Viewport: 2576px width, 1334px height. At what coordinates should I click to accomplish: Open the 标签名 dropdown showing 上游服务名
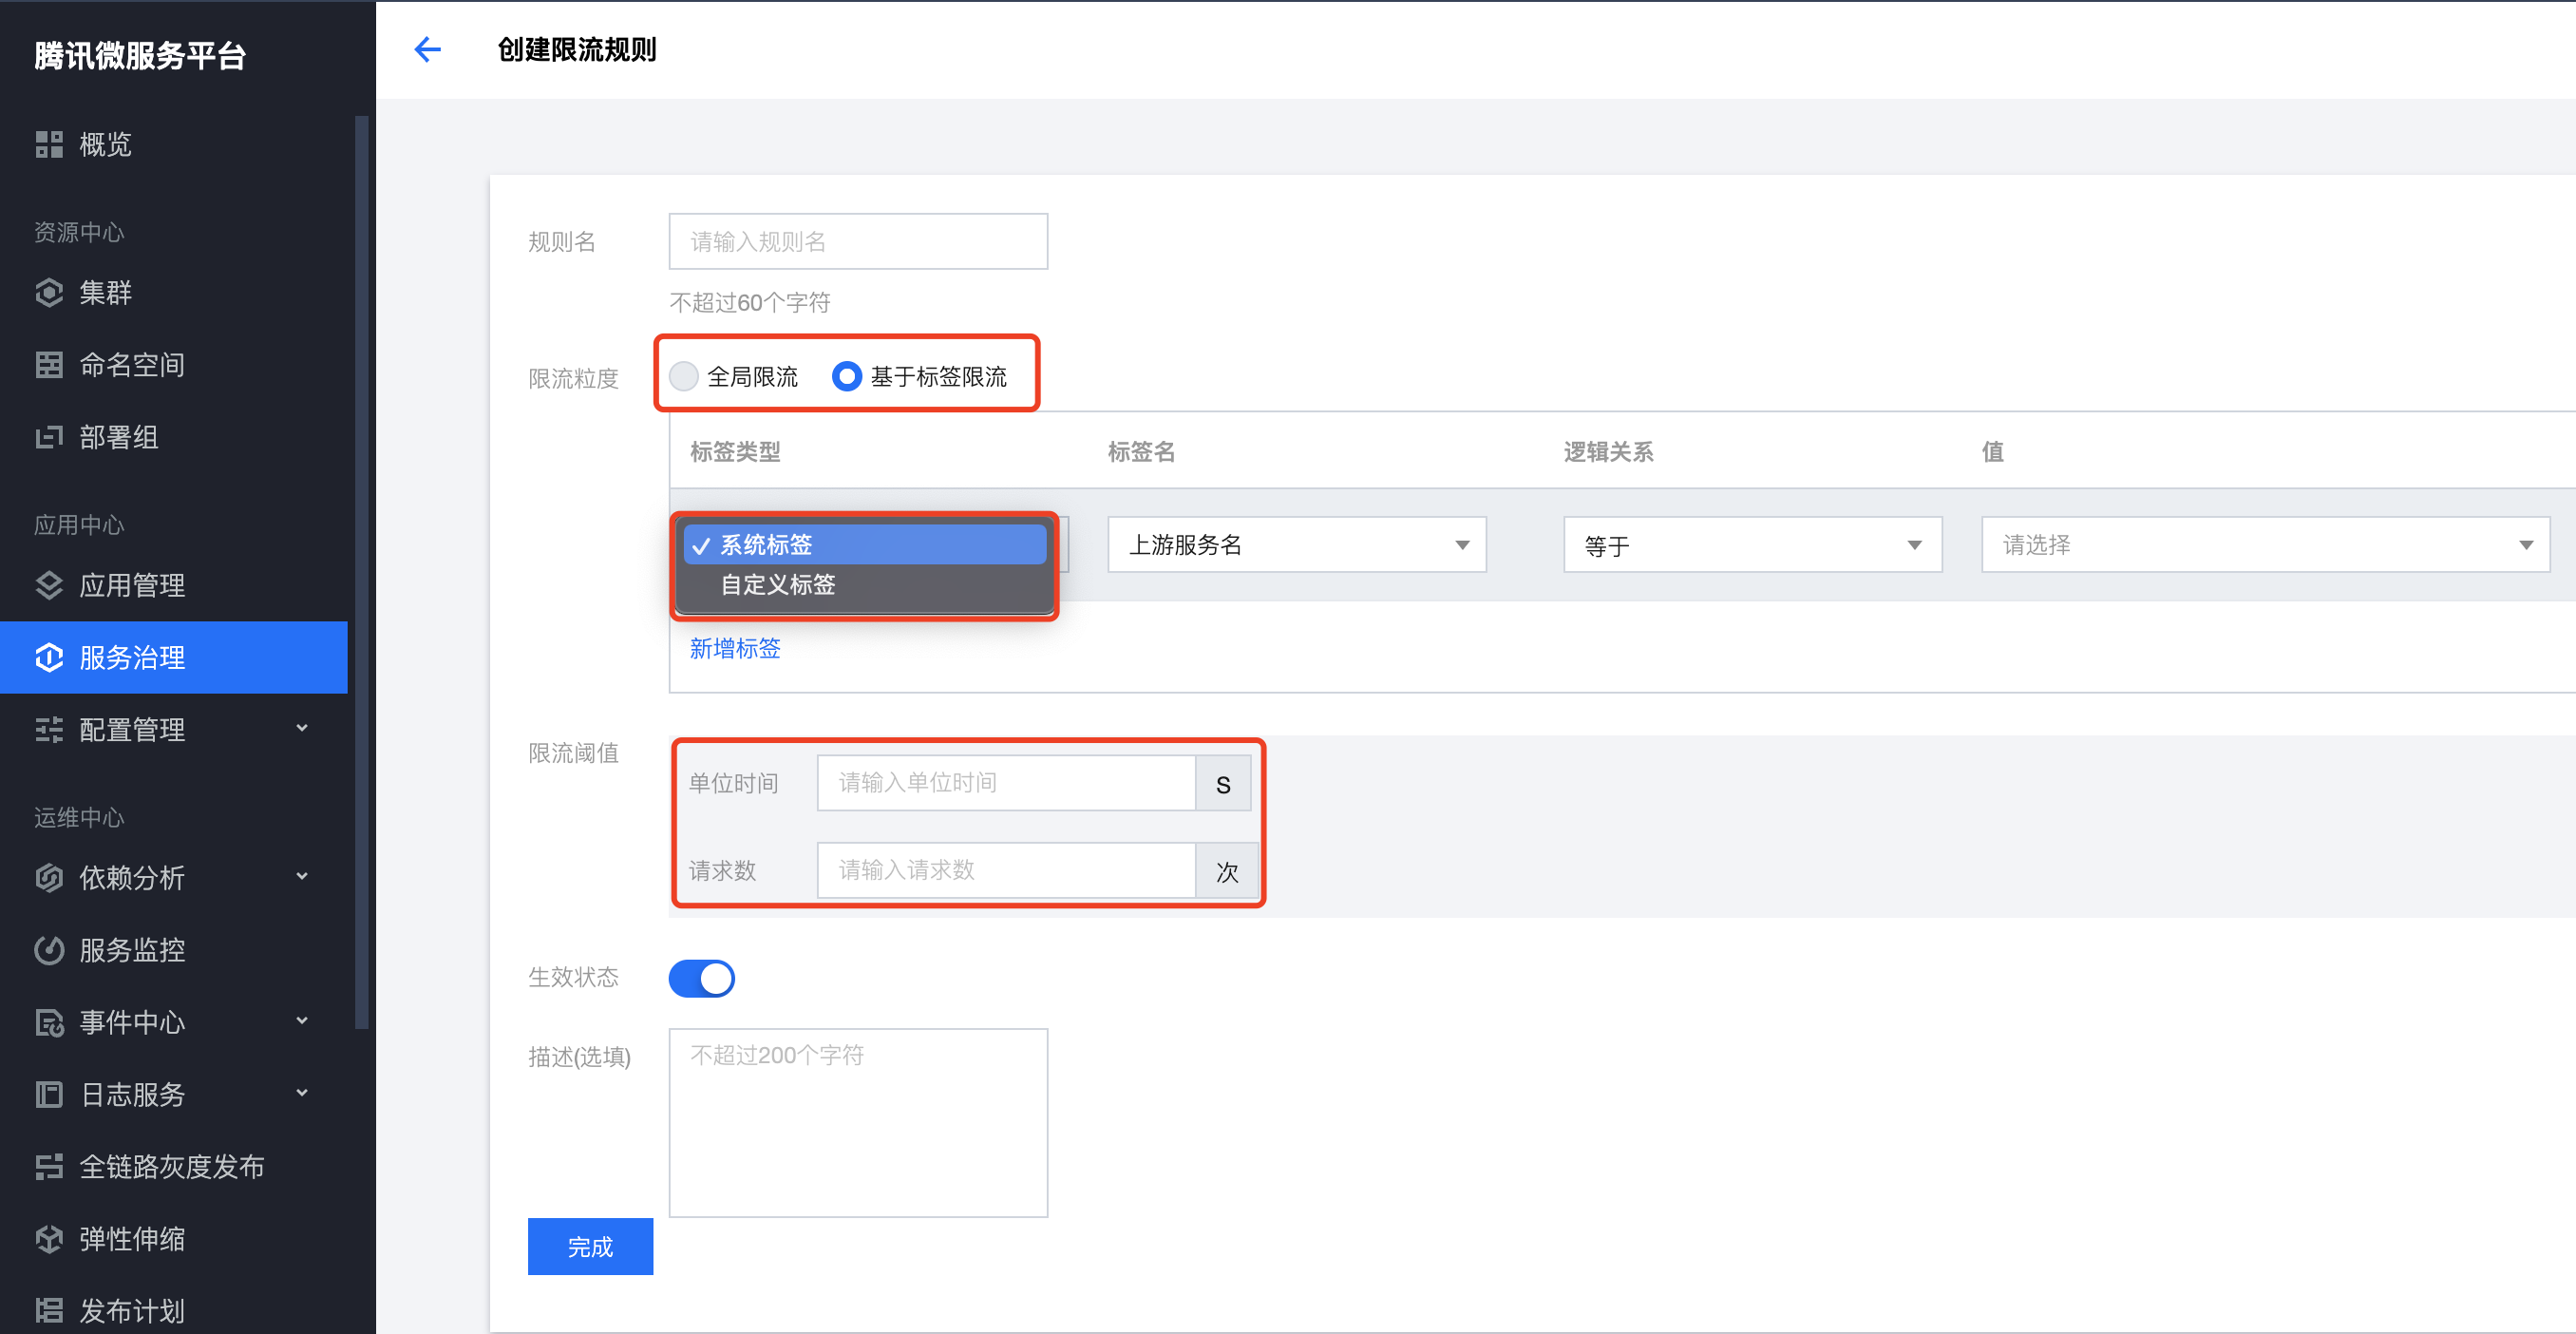click(x=1296, y=545)
